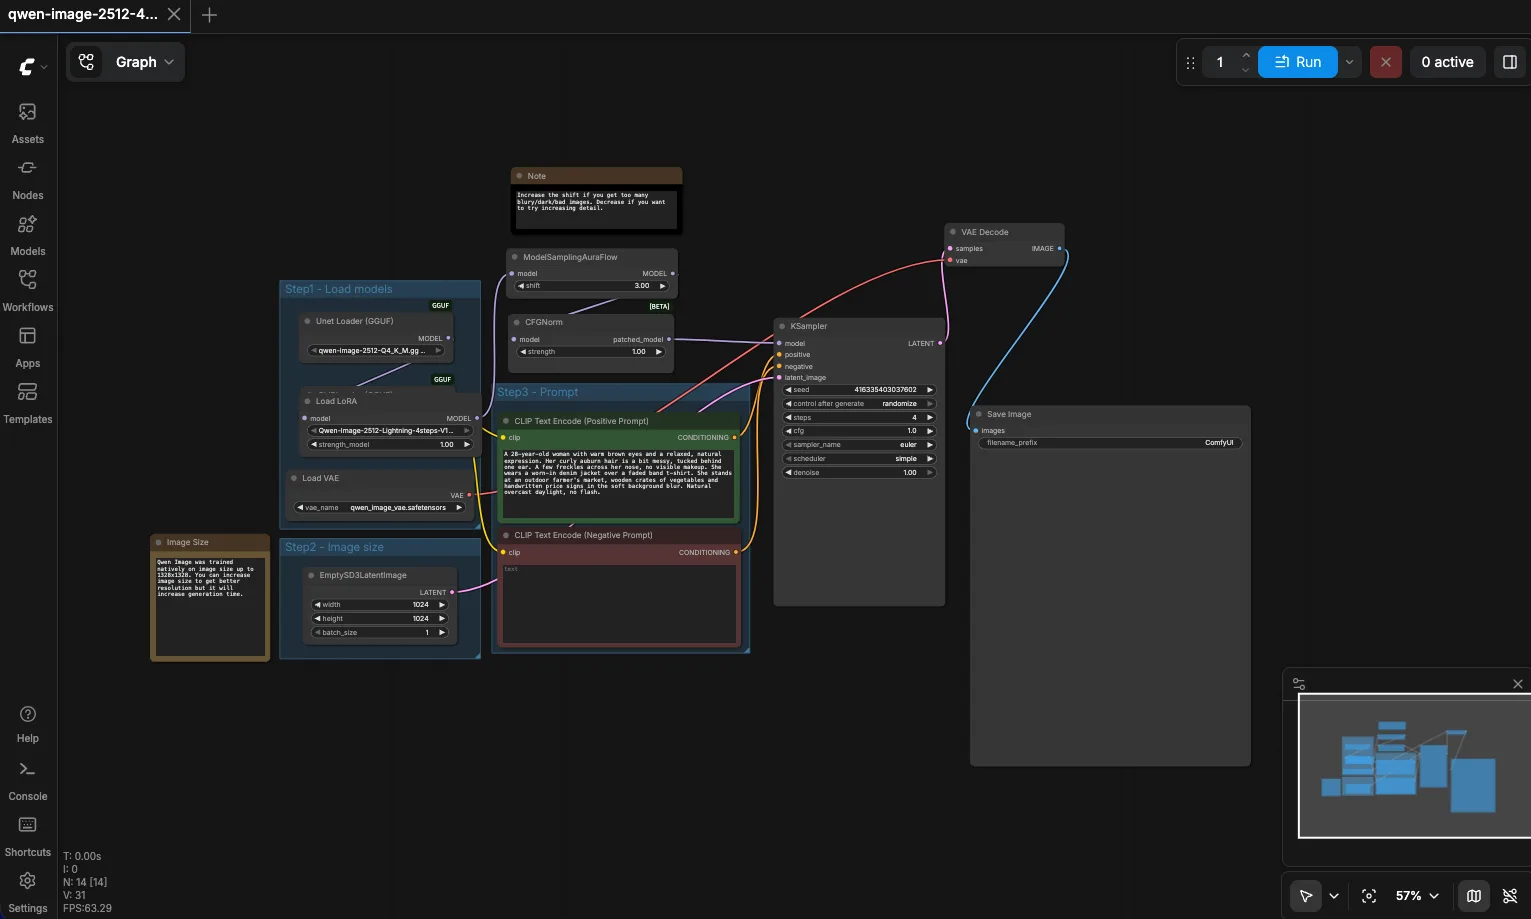The width and height of the screenshot is (1531, 919).
Task: Increase the steps value arrow
Action: [x=930, y=418]
